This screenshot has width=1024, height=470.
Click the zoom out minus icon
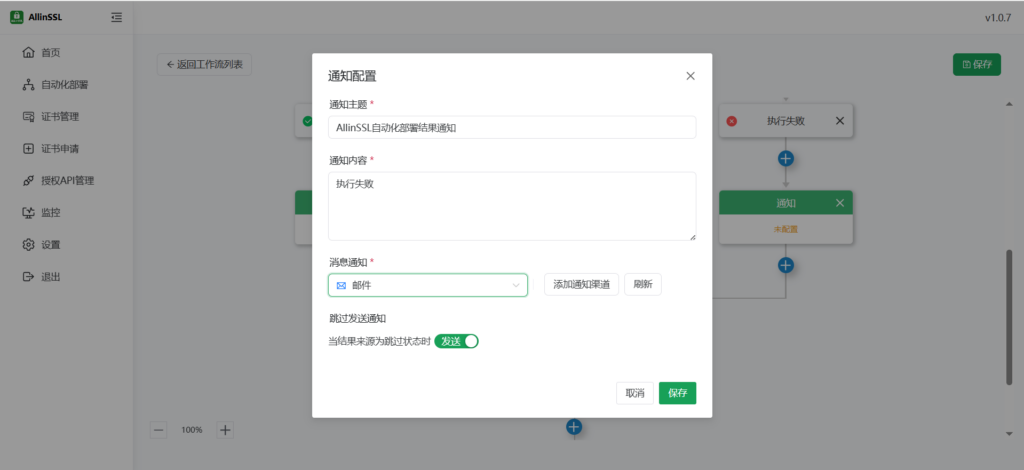click(159, 430)
